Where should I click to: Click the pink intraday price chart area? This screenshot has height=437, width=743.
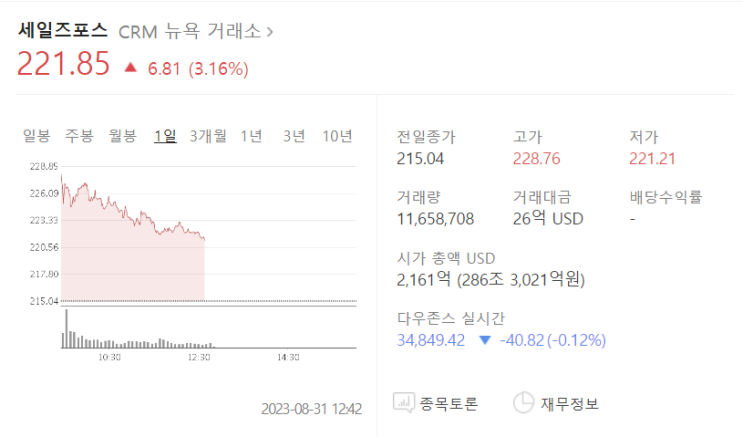click(130, 255)
